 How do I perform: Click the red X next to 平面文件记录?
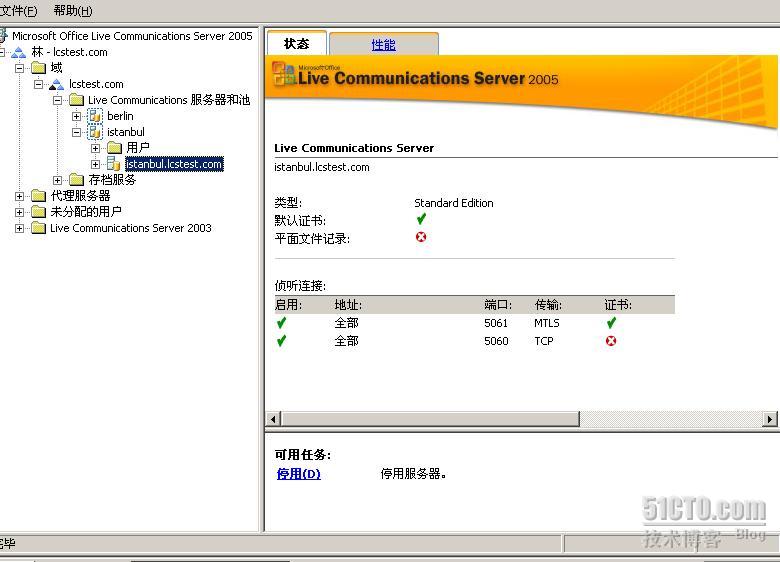pos(421,237)
